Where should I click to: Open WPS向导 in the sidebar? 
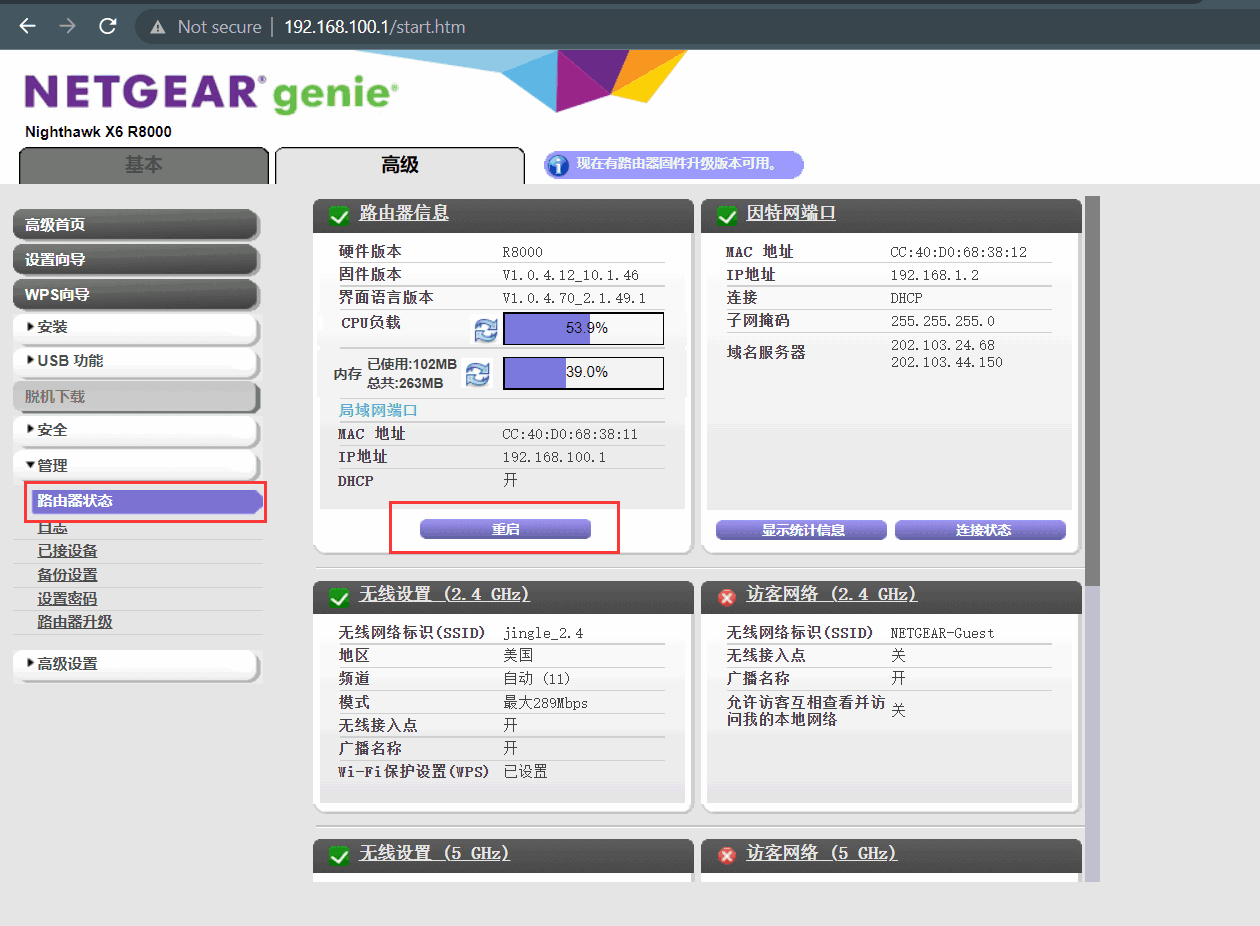(136, 294)
